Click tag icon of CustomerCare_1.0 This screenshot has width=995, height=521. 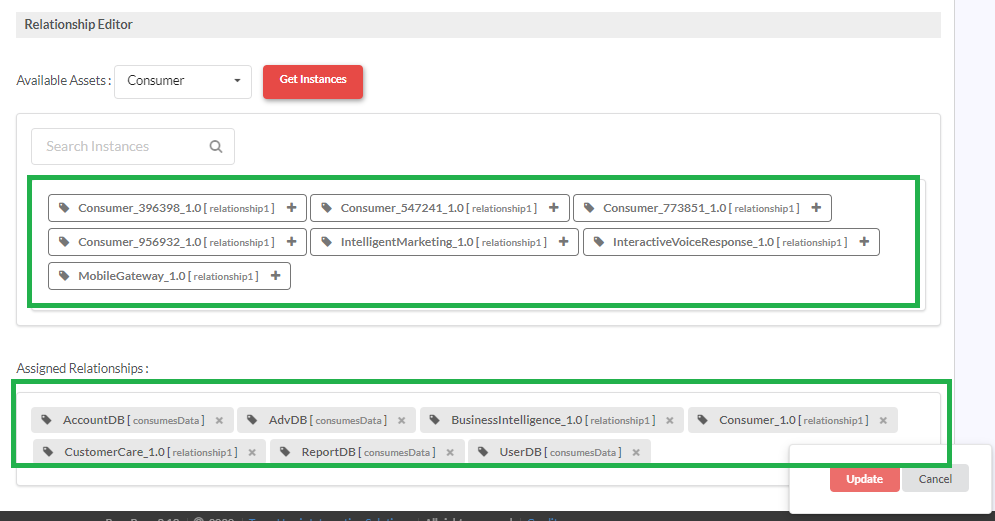(x=48, y=452)
